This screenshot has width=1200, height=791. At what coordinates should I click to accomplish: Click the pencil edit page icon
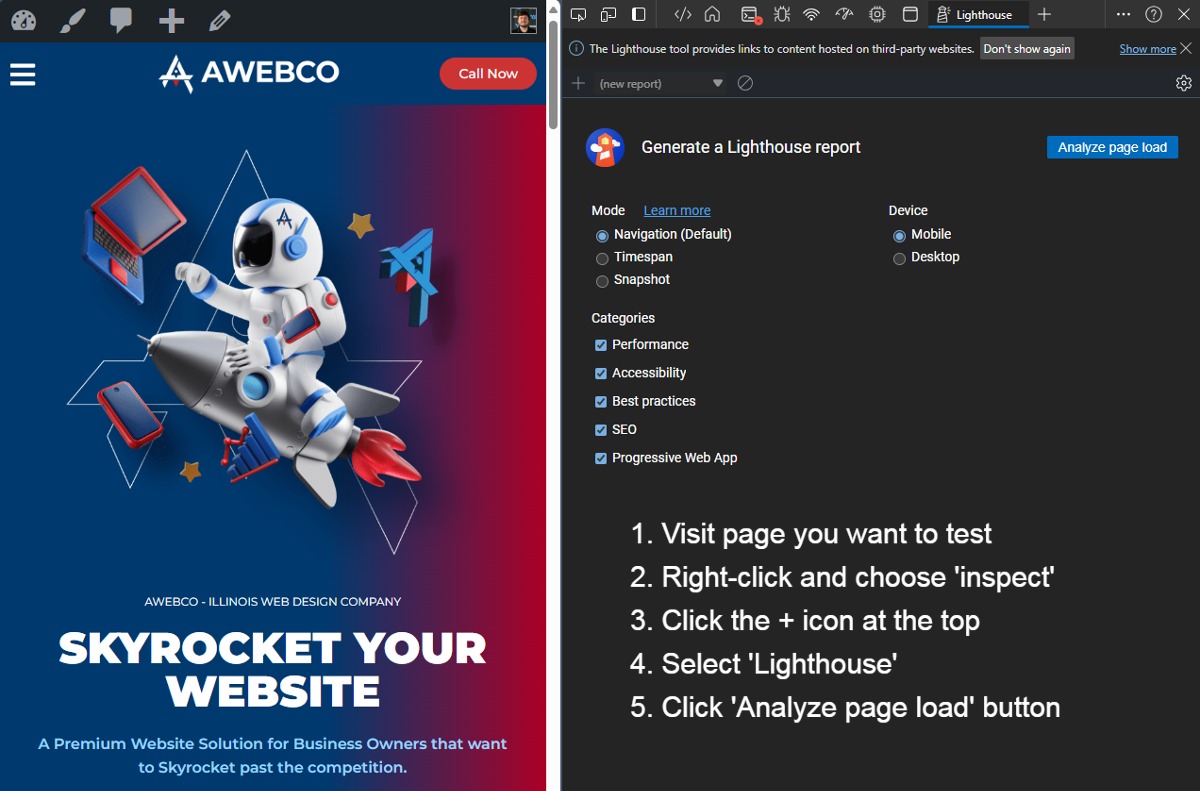click(x=219, y=20)
